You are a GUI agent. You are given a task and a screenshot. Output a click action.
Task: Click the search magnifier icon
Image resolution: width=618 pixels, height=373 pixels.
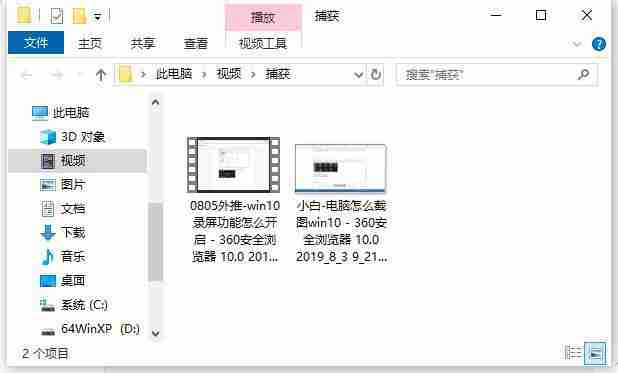point(583,74)
